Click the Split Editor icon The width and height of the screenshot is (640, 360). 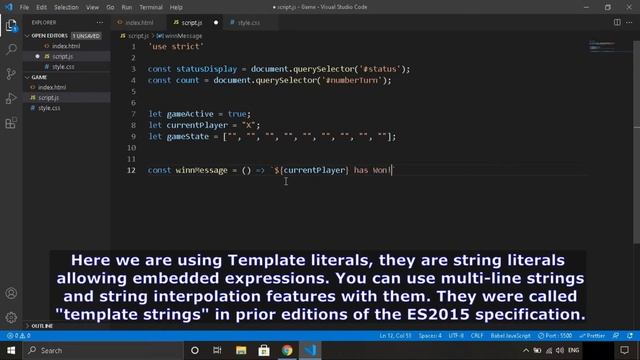tap(617, 22)
